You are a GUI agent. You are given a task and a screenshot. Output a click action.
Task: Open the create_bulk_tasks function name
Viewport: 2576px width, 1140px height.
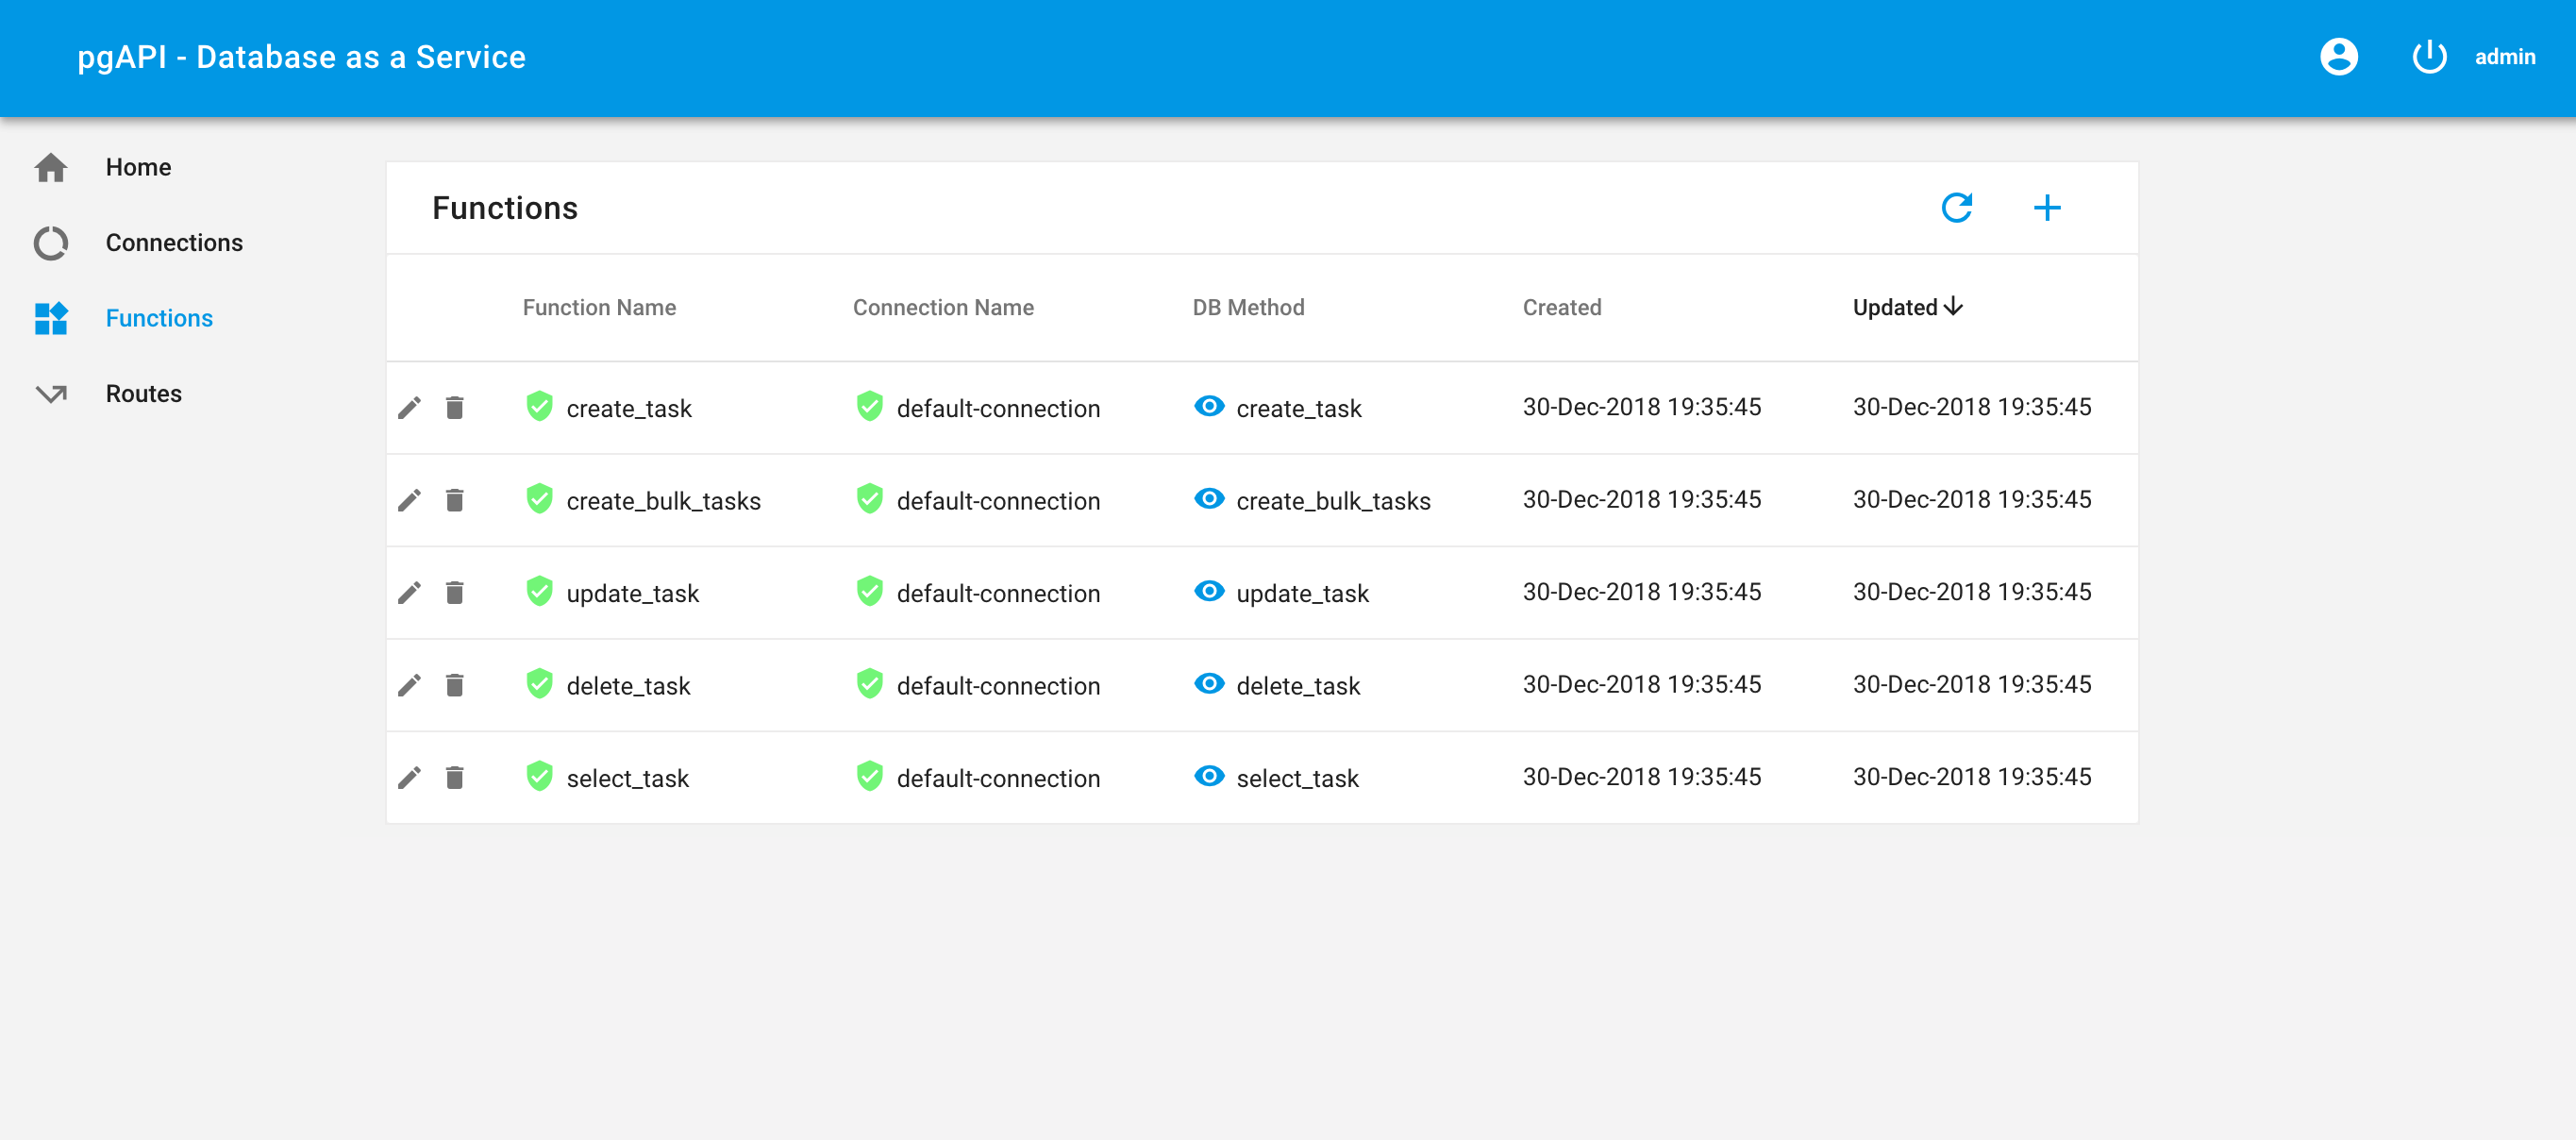(x=663, y=501)
